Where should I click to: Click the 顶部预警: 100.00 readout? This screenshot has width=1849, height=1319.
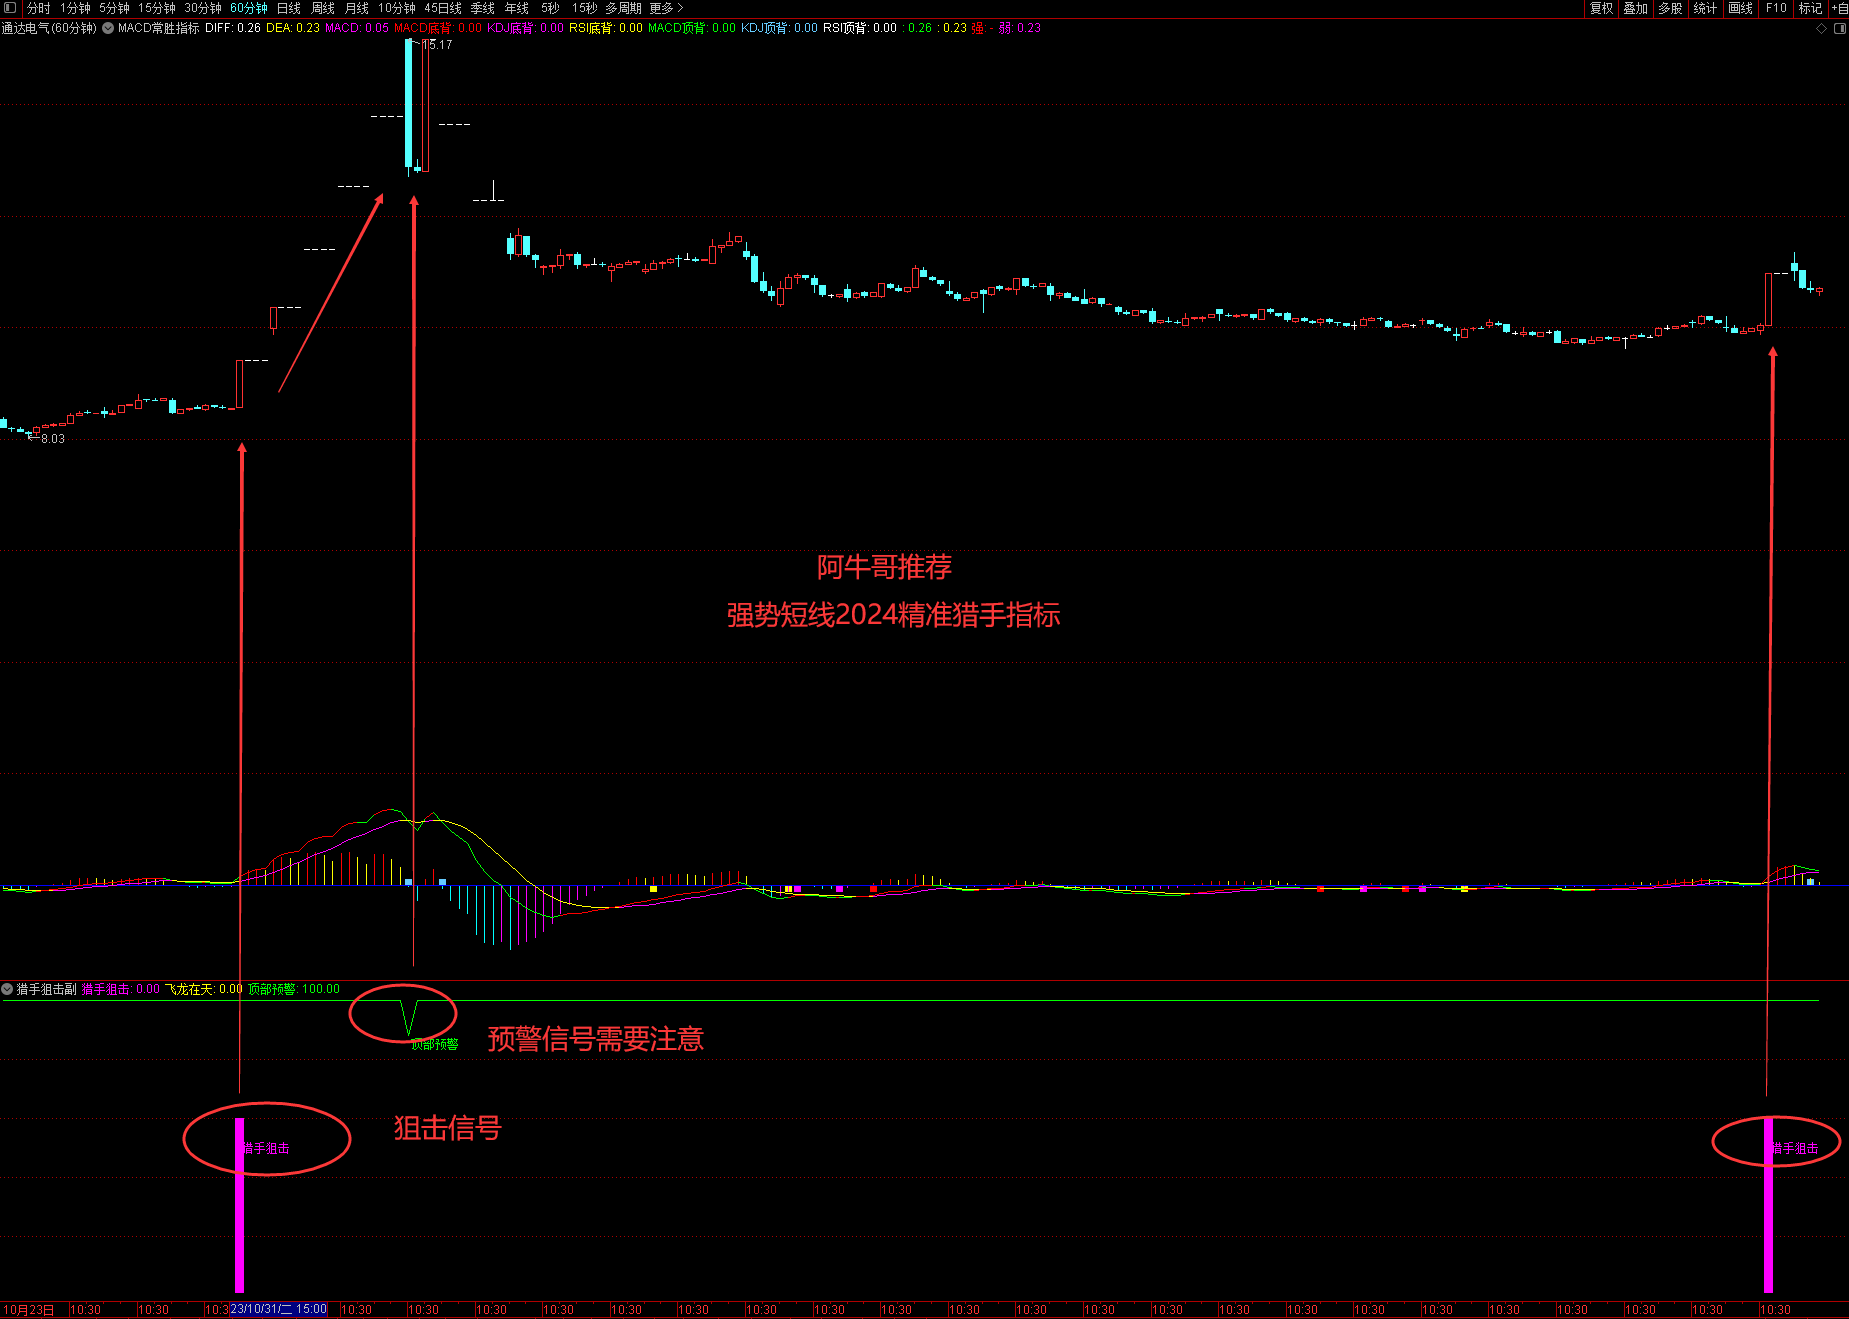point(294,989)
